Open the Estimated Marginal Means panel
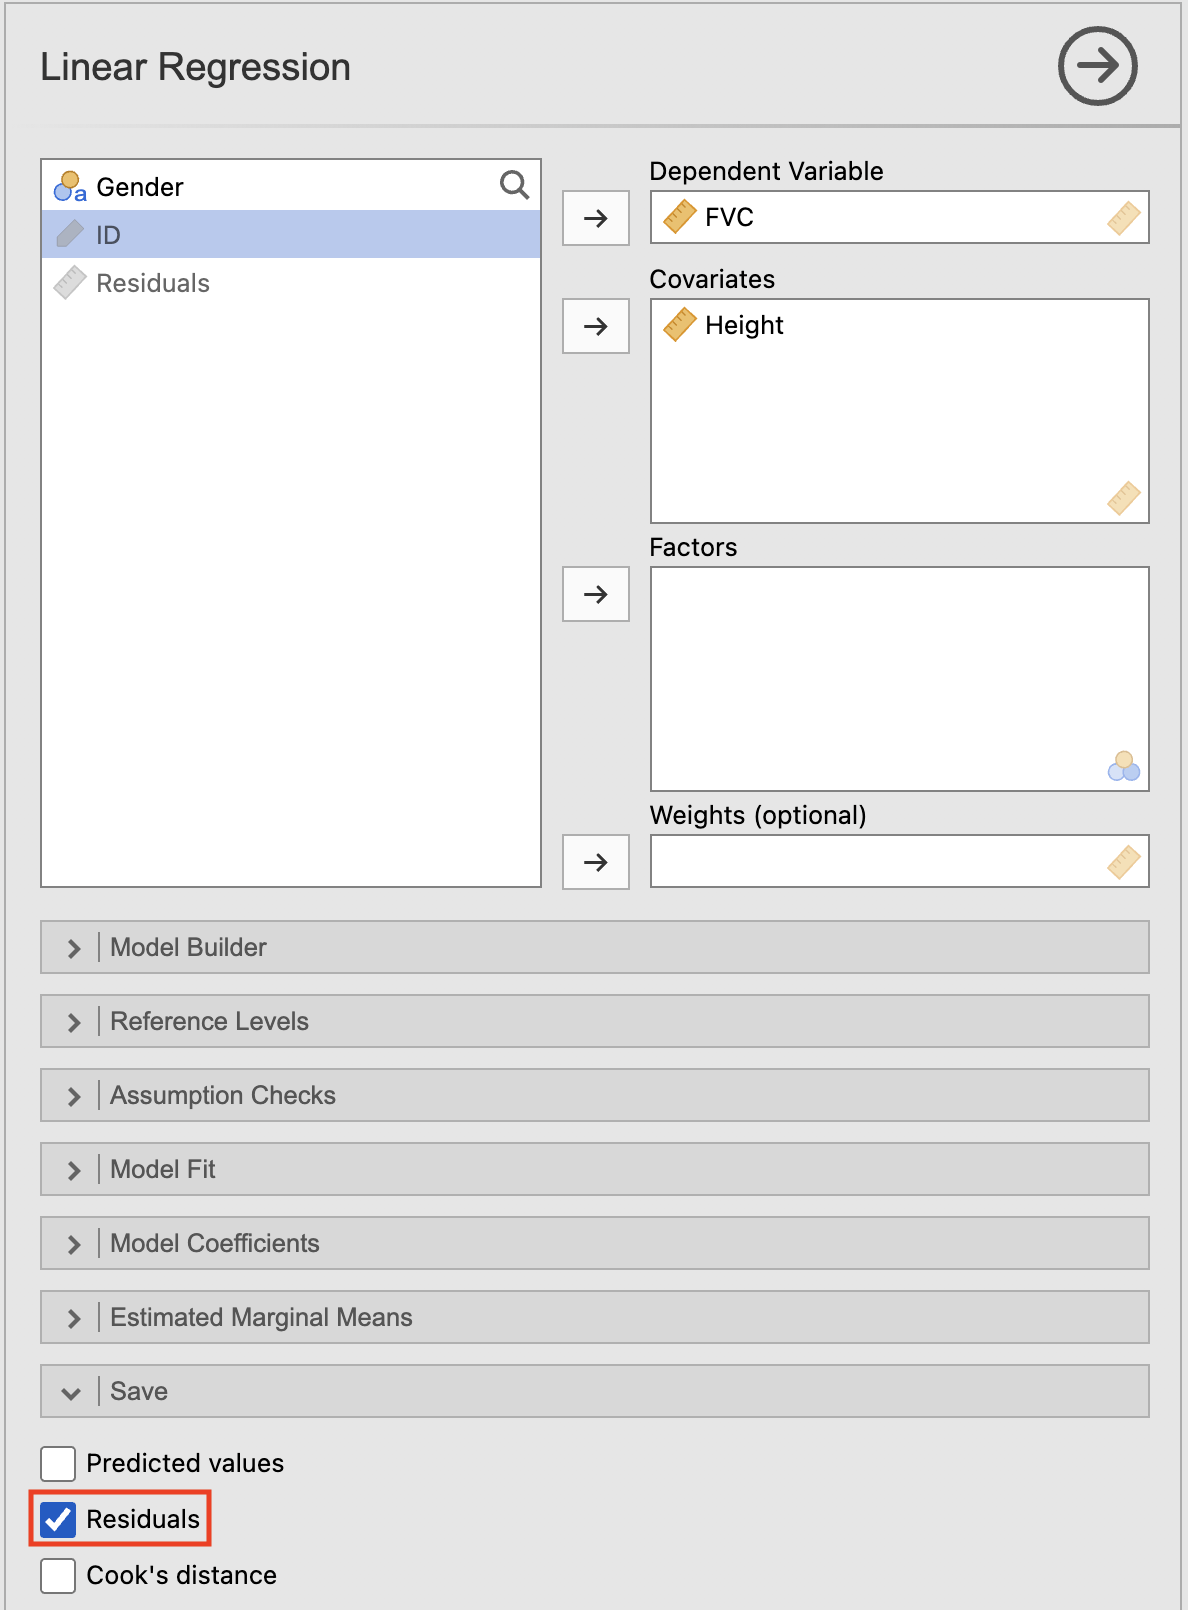1188x1610 pixels. click(x=594, y=1317)
